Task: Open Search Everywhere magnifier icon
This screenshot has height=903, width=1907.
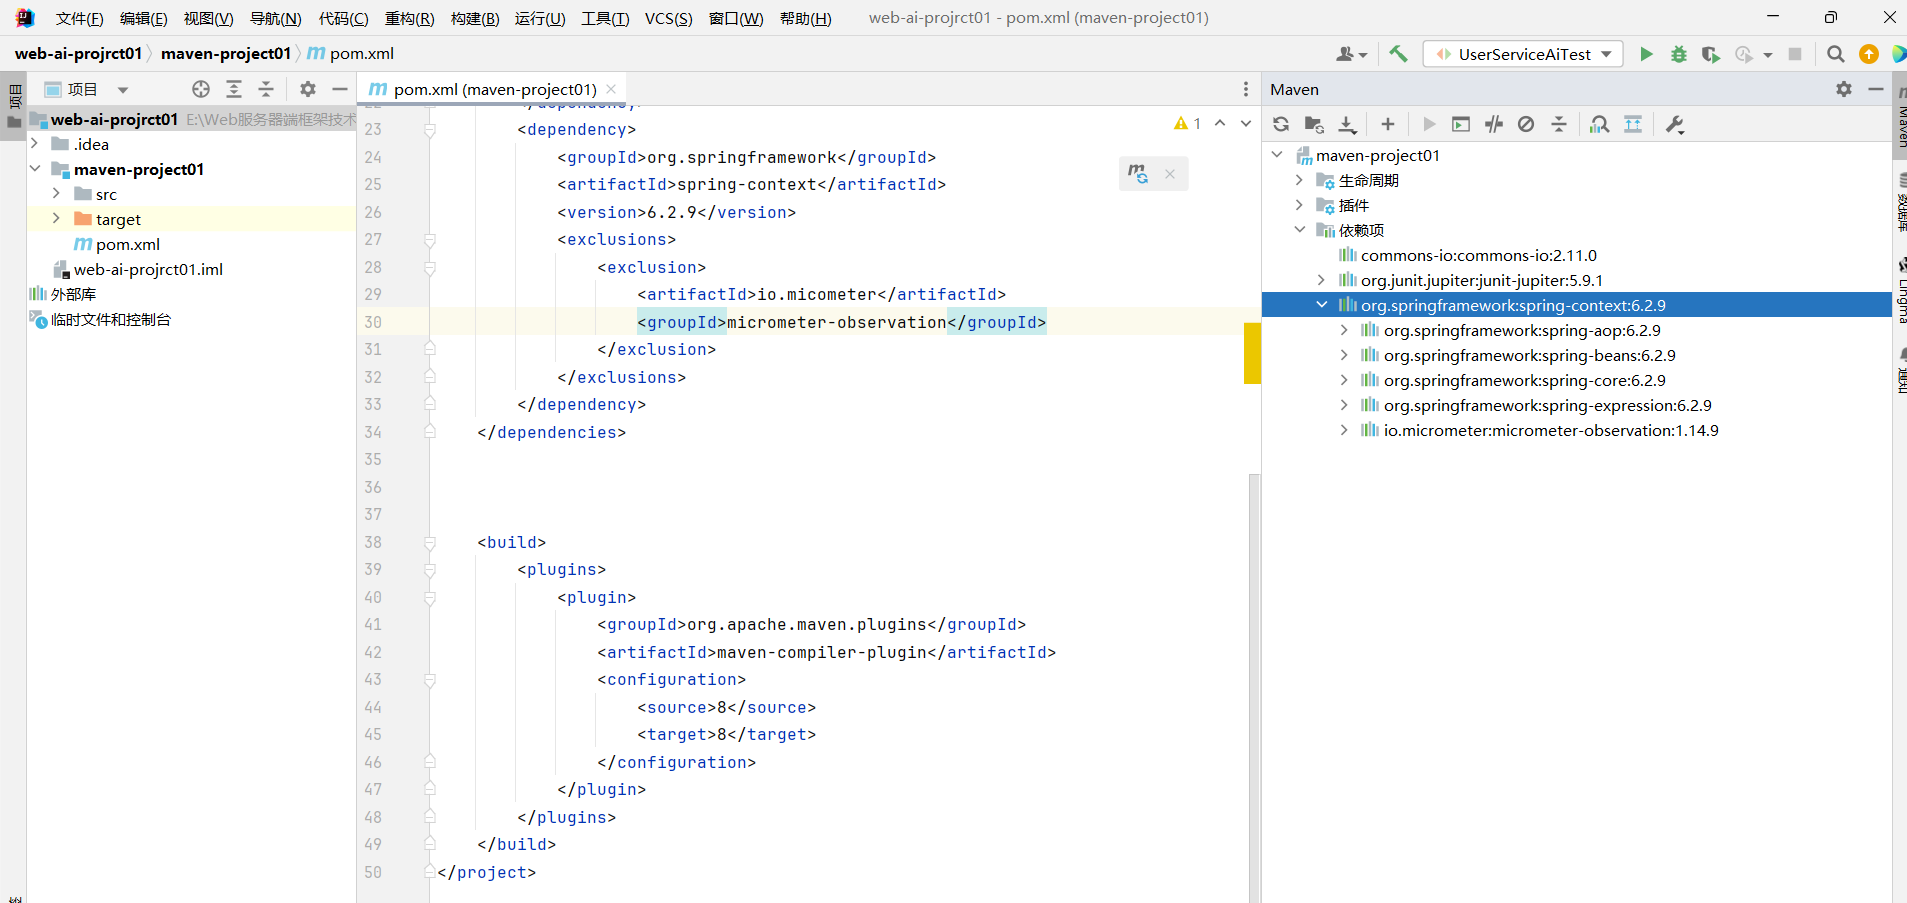Action: pos(1836,54)
